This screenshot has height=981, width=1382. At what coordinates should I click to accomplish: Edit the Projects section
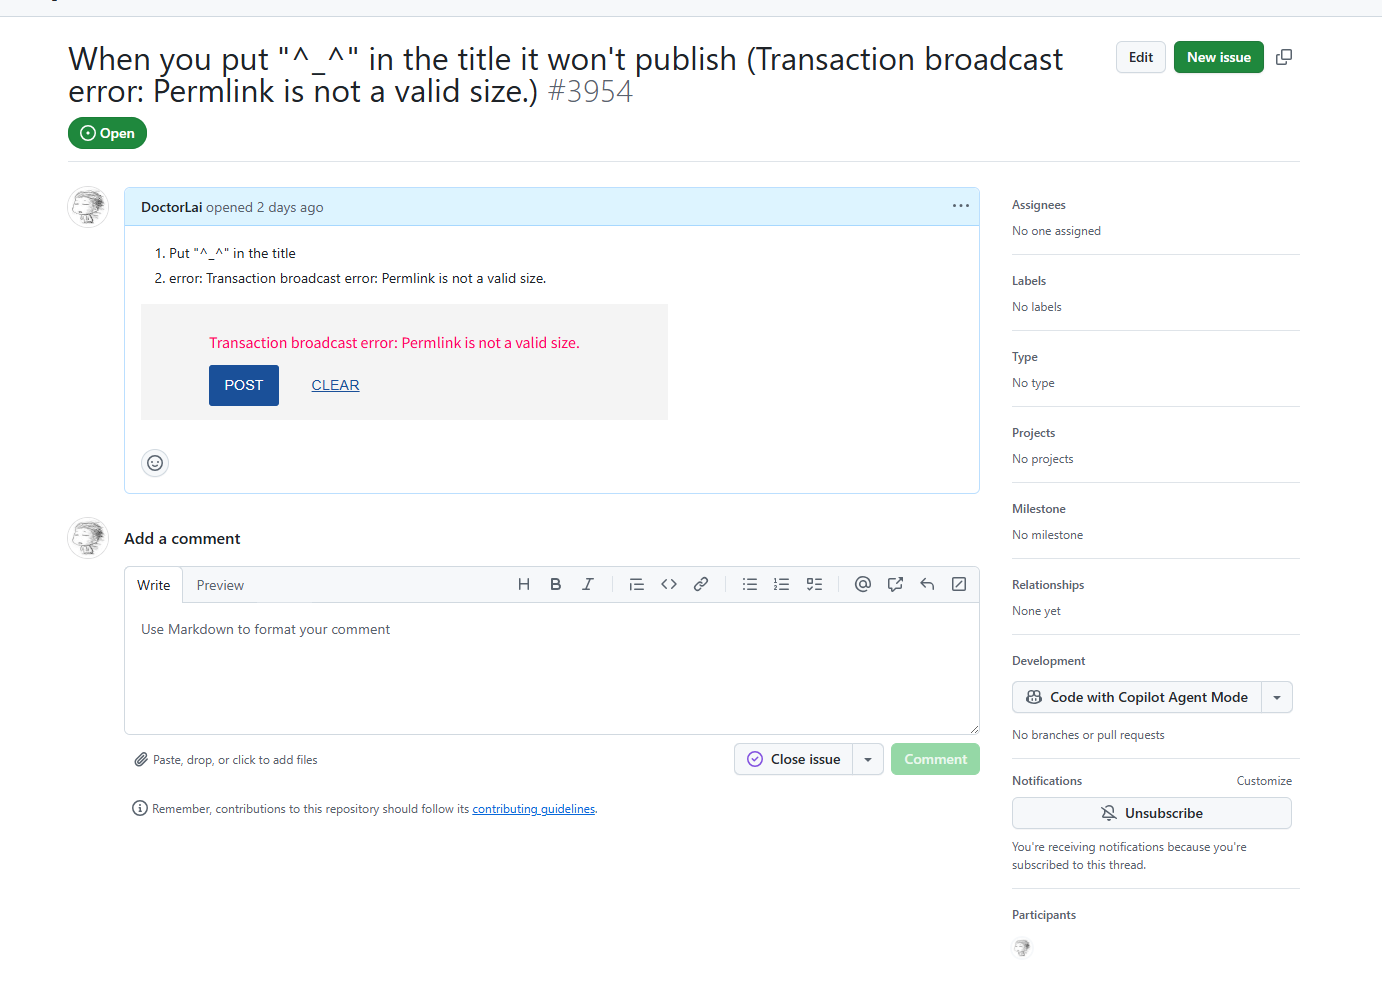(x=1034, y=433)
